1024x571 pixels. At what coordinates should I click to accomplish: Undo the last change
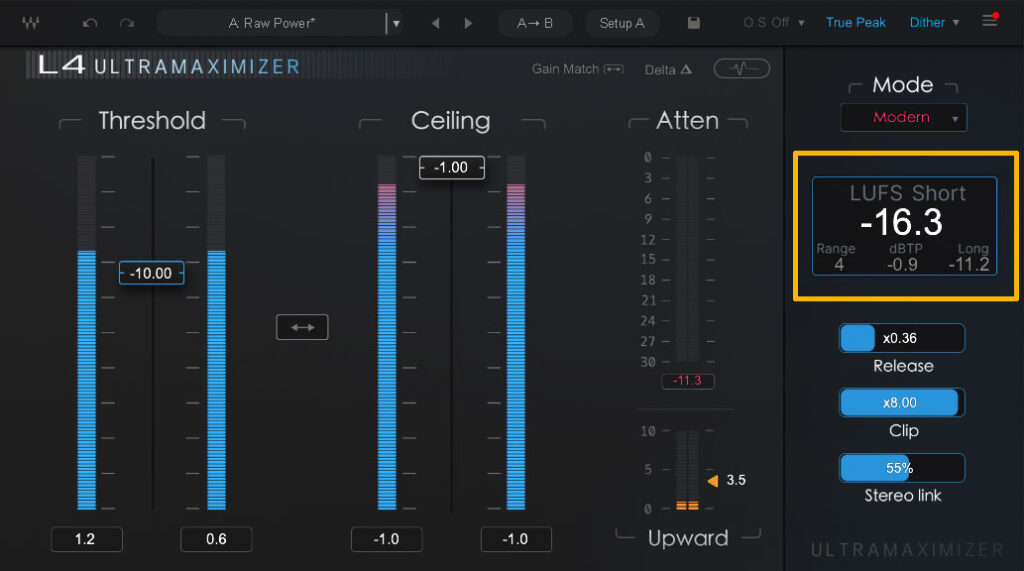coord(90,23)
